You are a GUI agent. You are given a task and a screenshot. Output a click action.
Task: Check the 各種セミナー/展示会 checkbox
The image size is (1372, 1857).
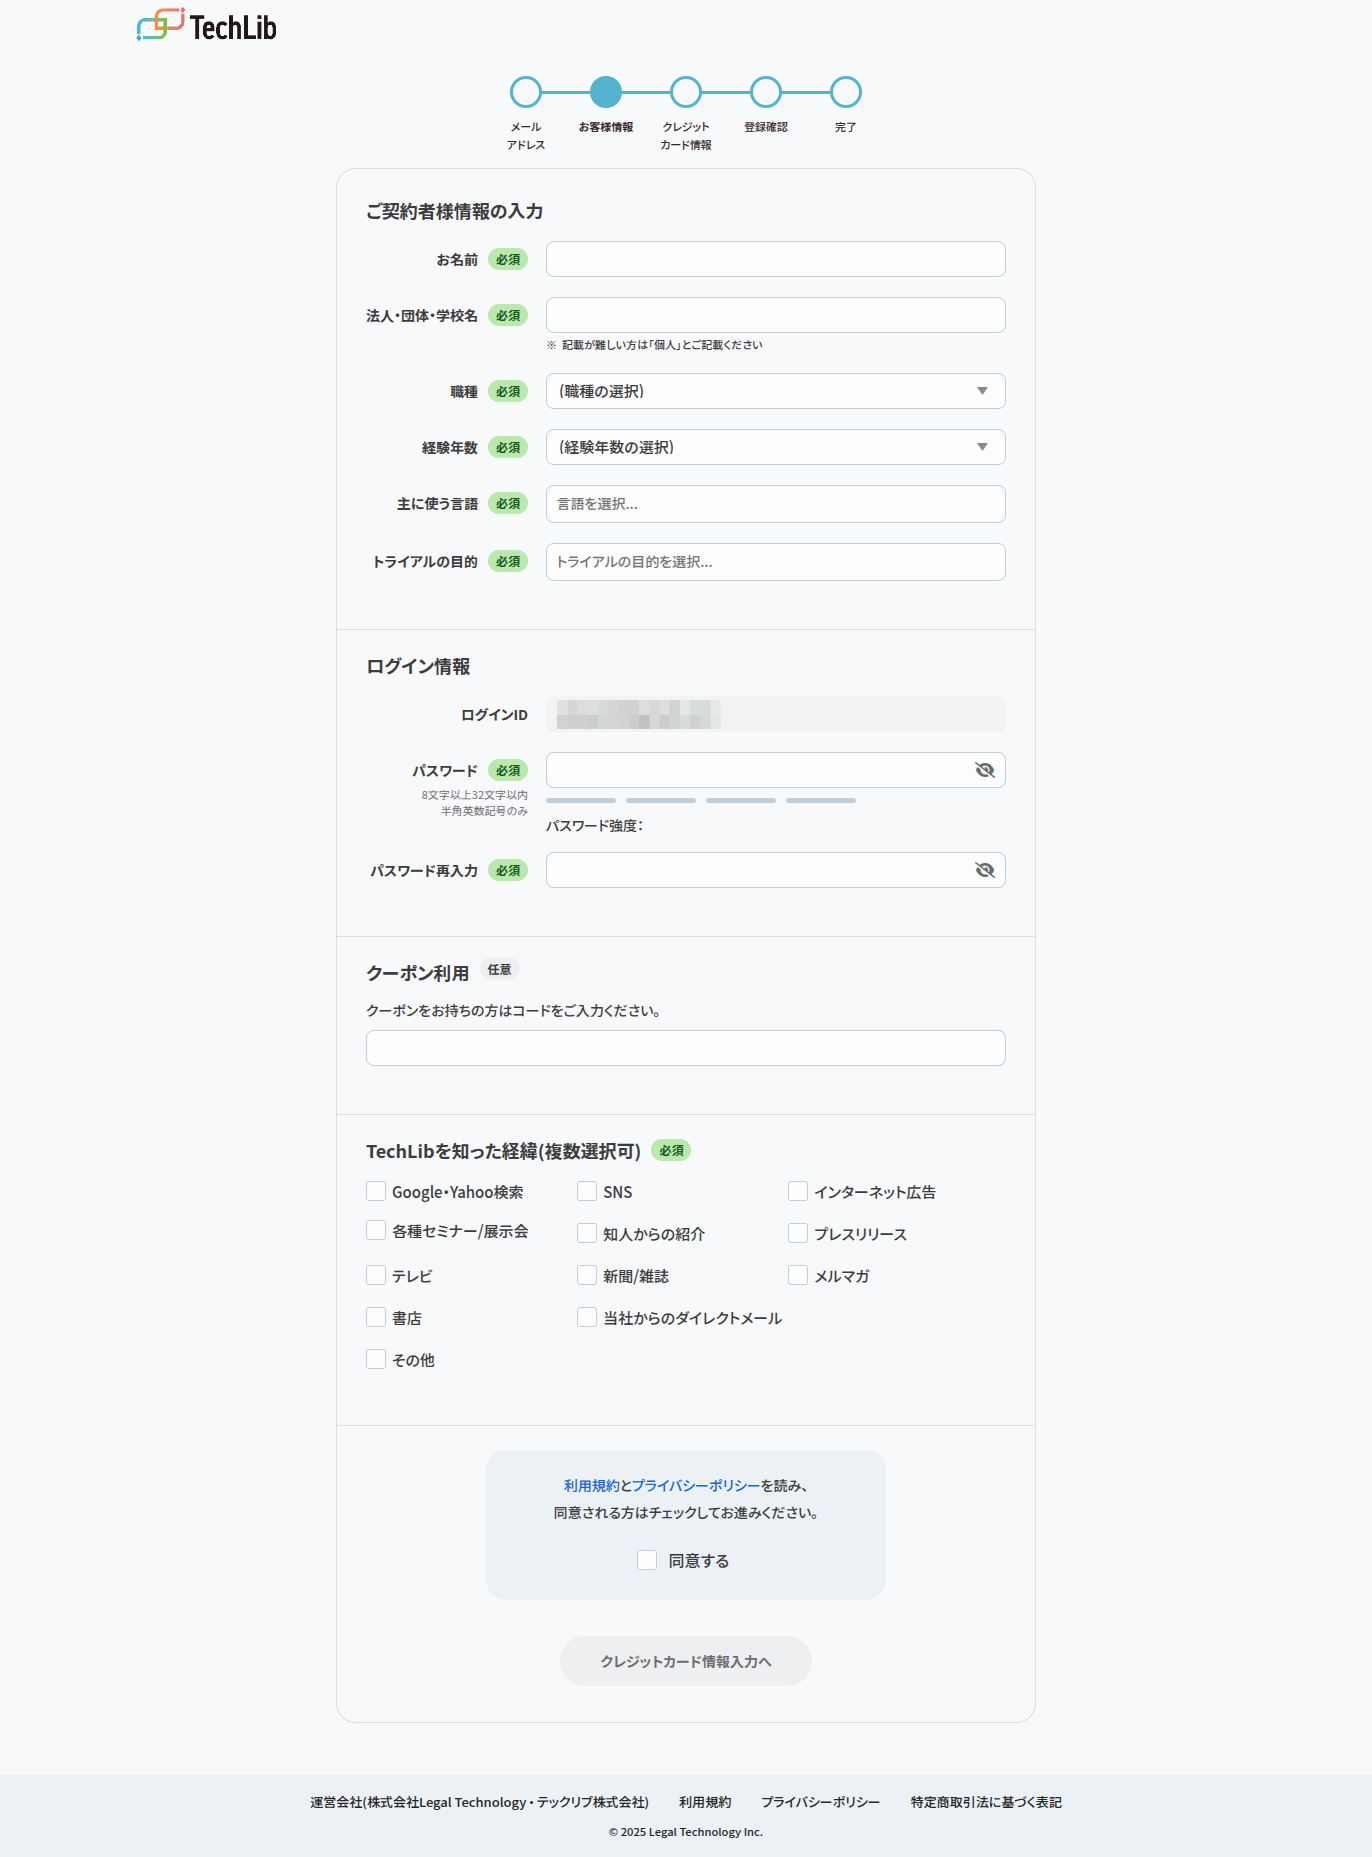(376, 1230)
